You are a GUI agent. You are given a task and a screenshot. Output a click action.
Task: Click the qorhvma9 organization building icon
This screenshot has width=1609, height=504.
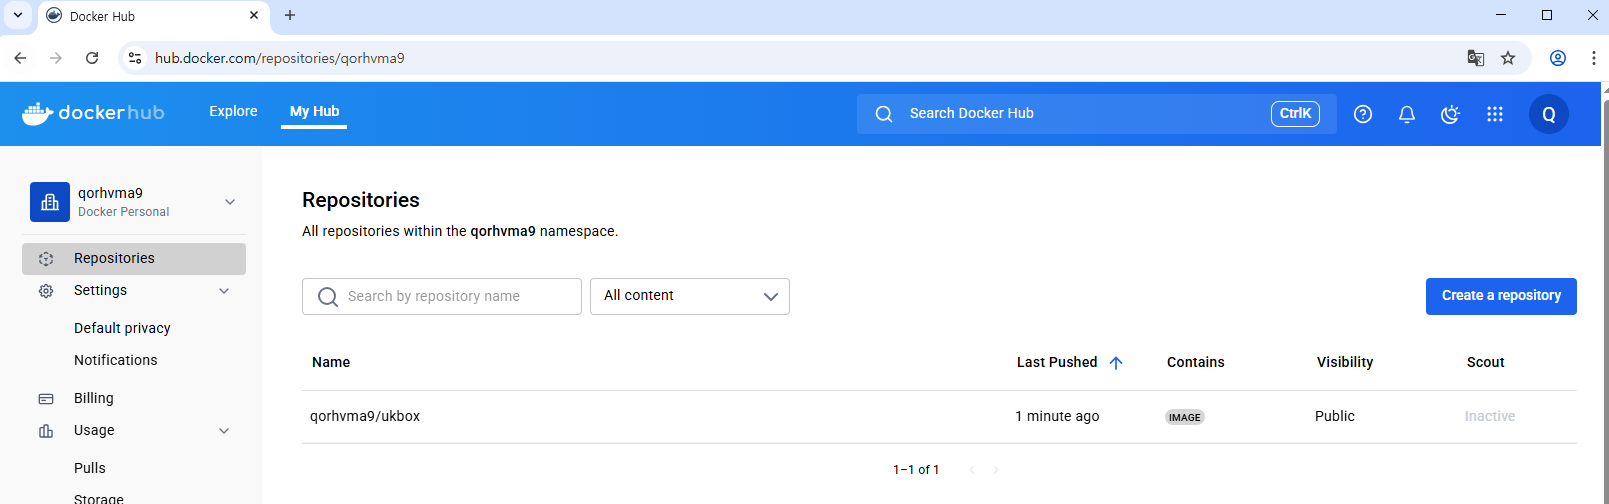[50, 202]
